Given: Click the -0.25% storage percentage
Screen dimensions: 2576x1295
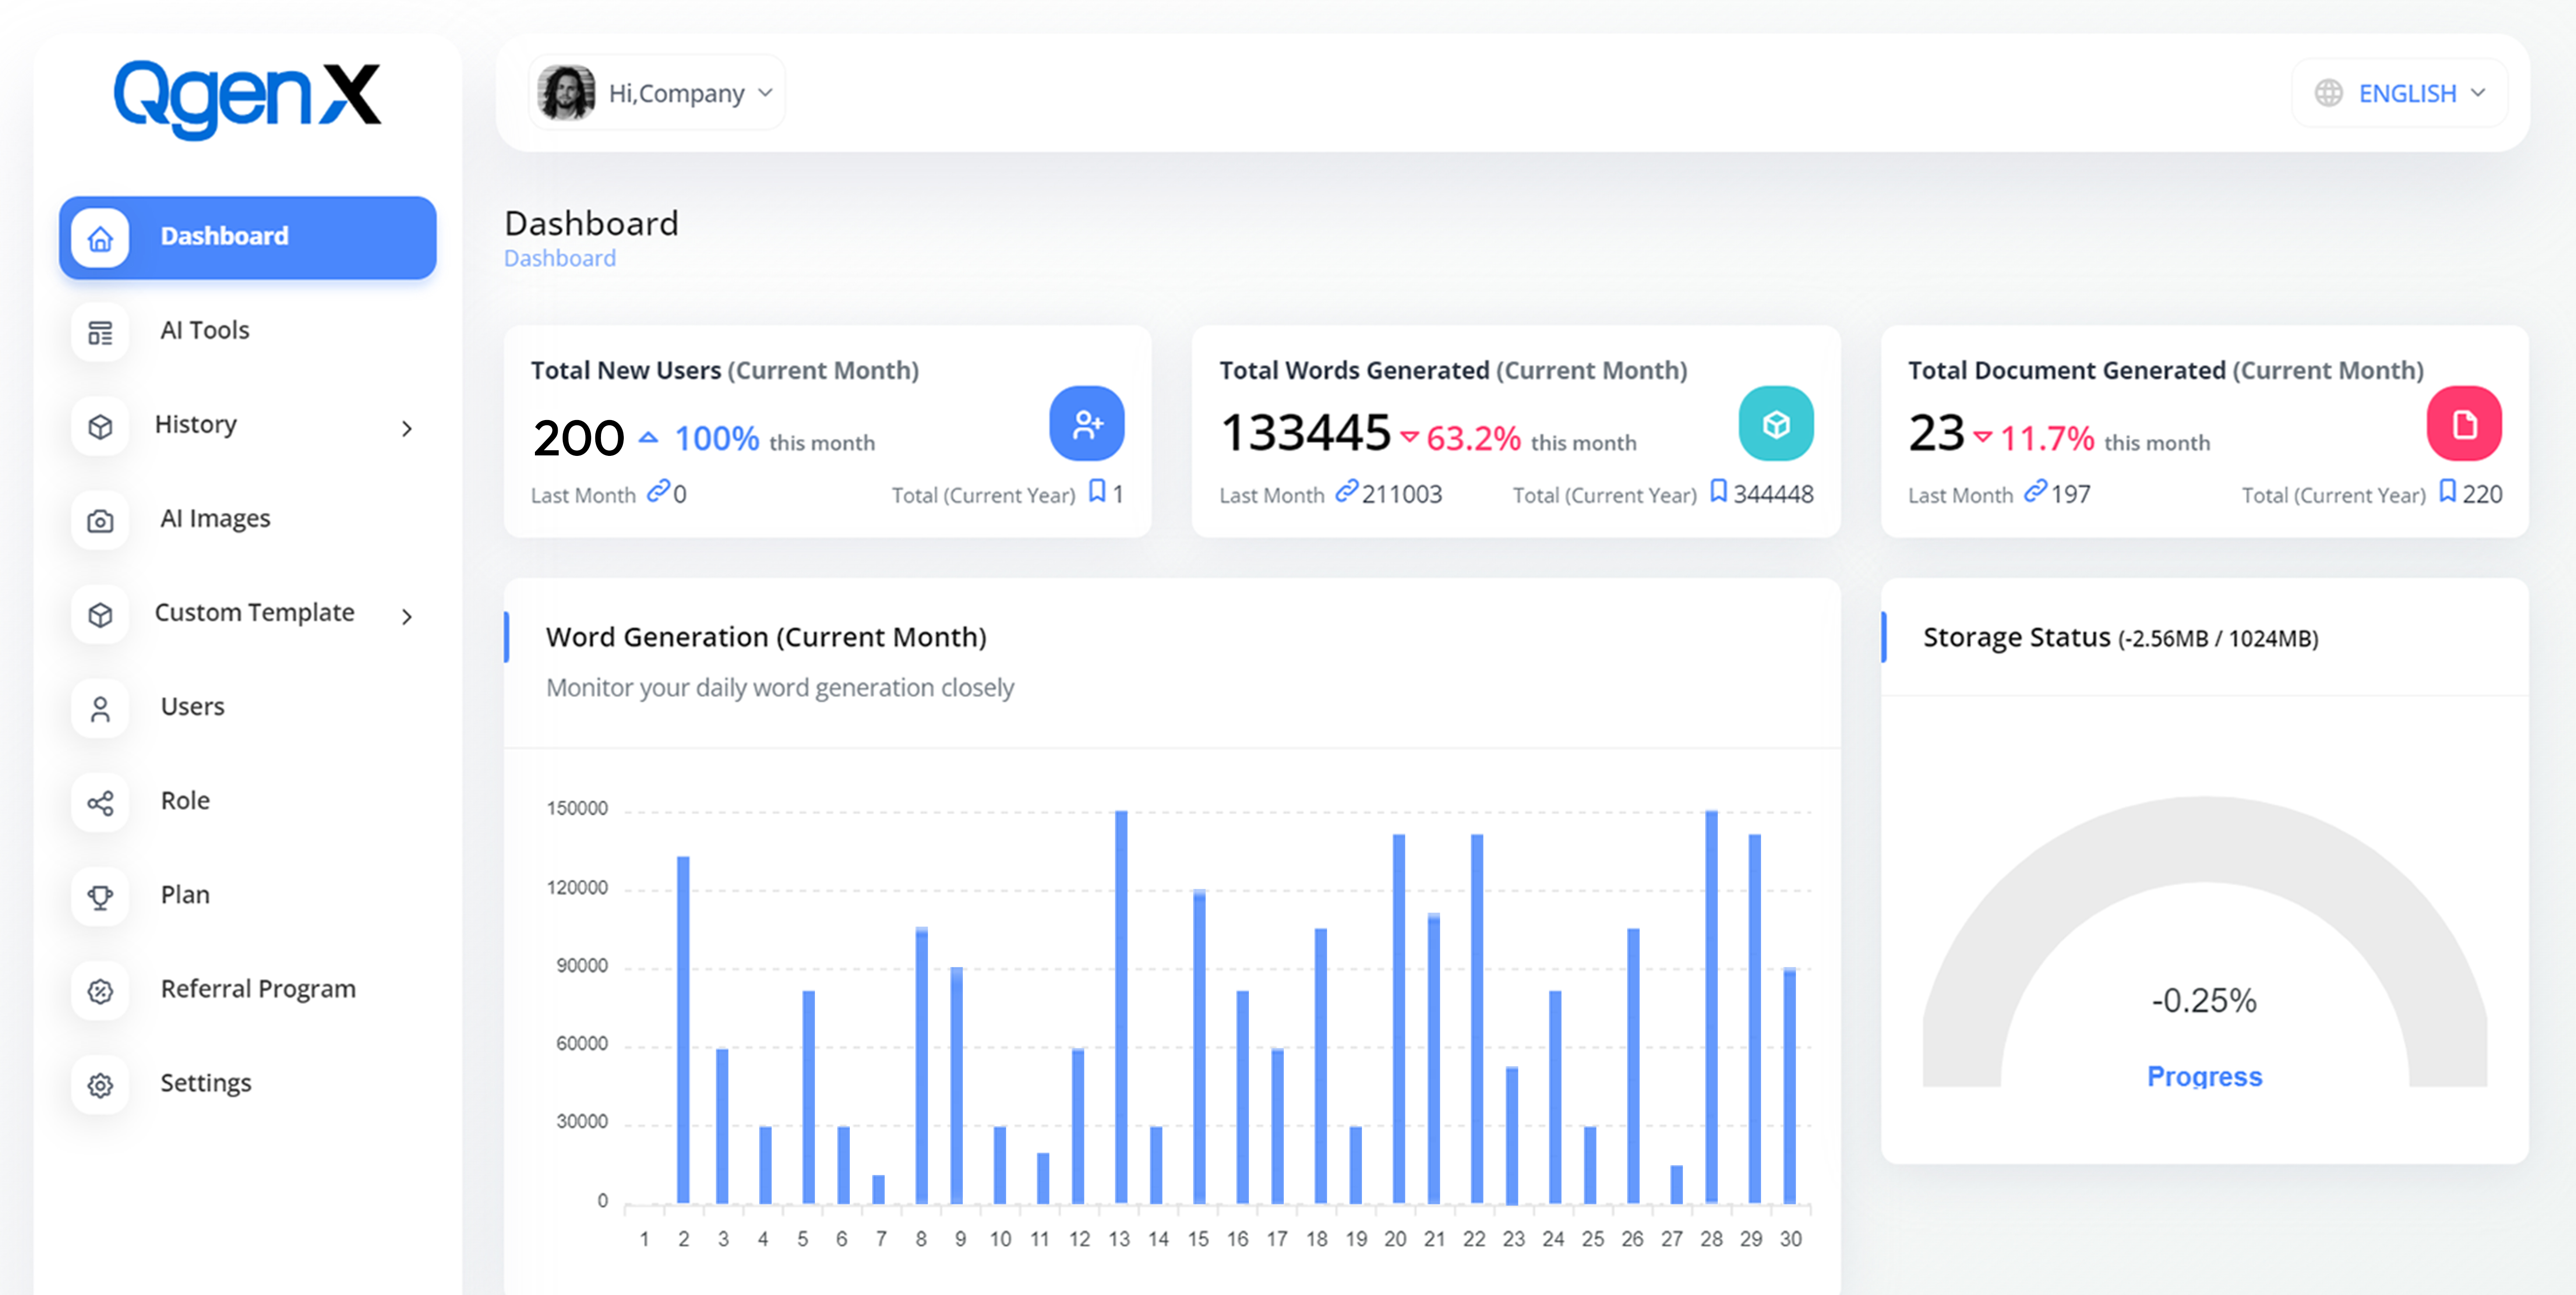Looking at the screenshot, I should 2204,1001.
